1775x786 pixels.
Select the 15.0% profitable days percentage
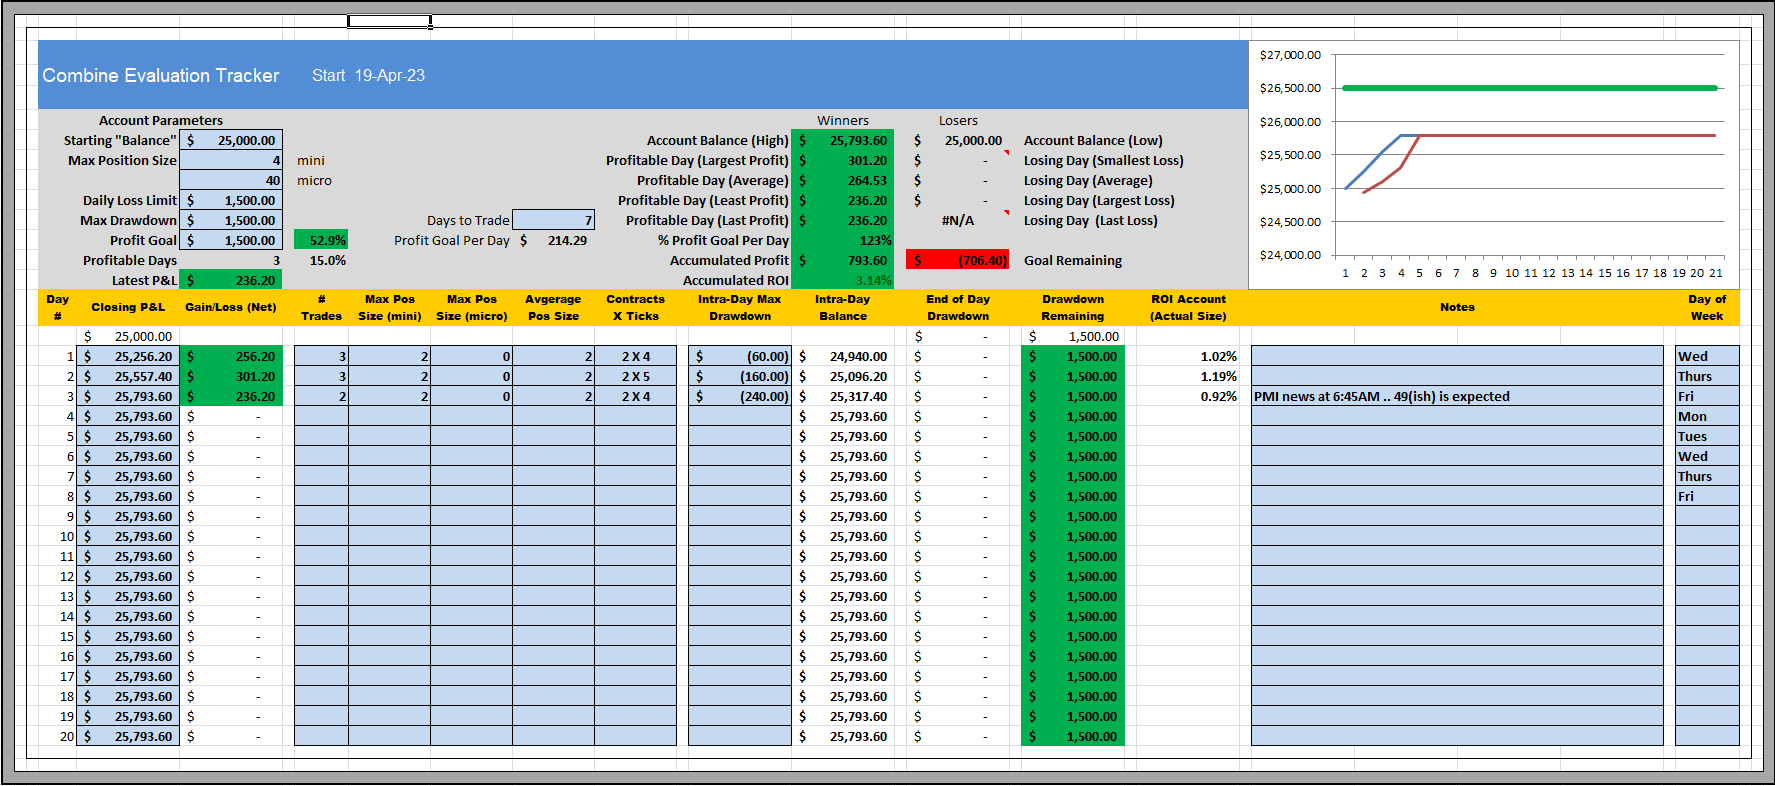pos(321,260)
